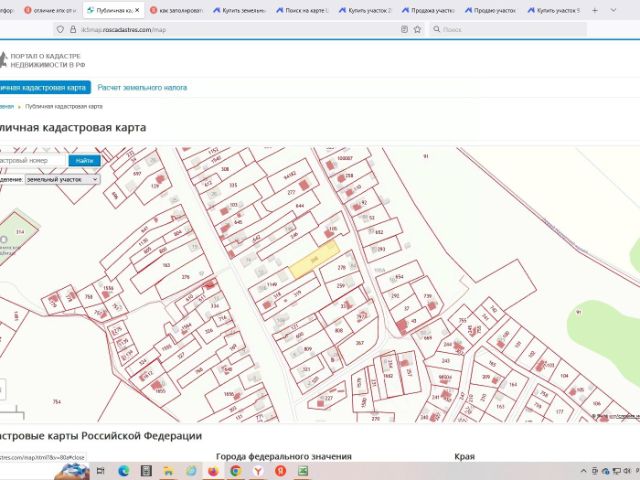
Task: Select the yellow highlighted land parcel
Action: pos(314,260)
